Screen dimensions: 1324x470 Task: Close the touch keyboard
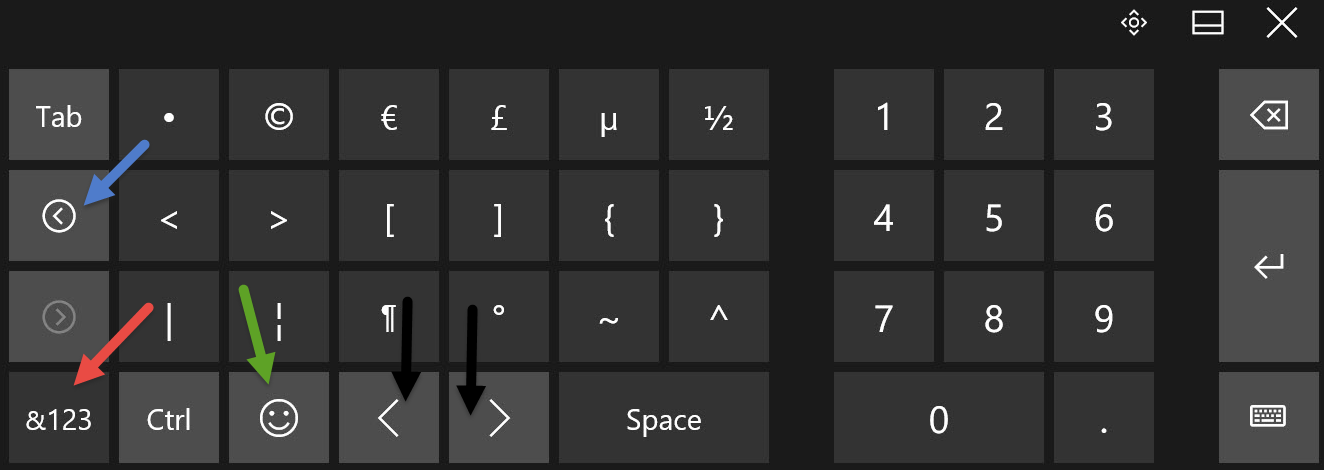[1282, 23]
